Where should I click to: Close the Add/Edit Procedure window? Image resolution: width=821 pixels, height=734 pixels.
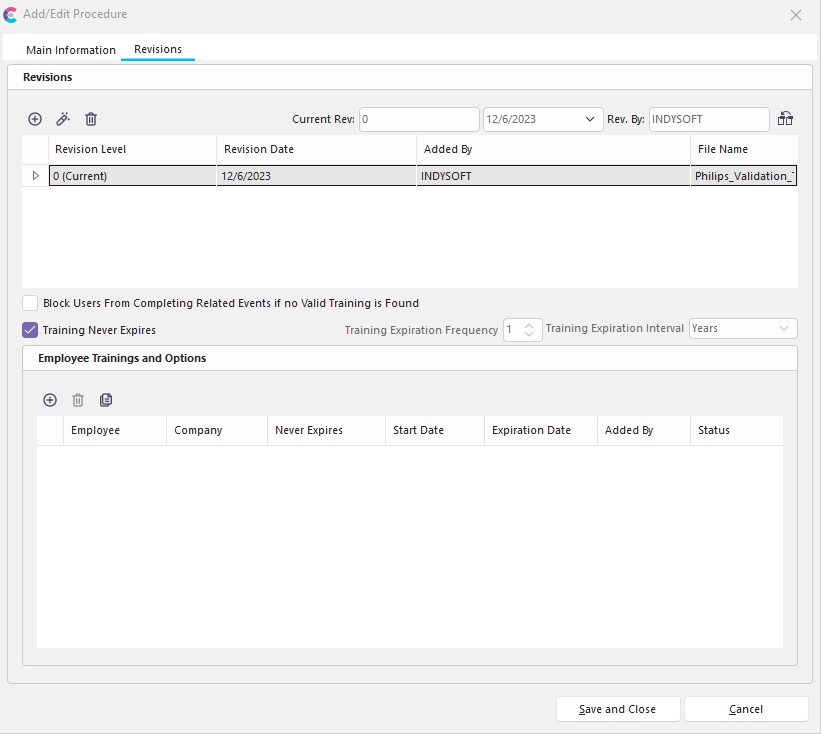coord(796,15)
